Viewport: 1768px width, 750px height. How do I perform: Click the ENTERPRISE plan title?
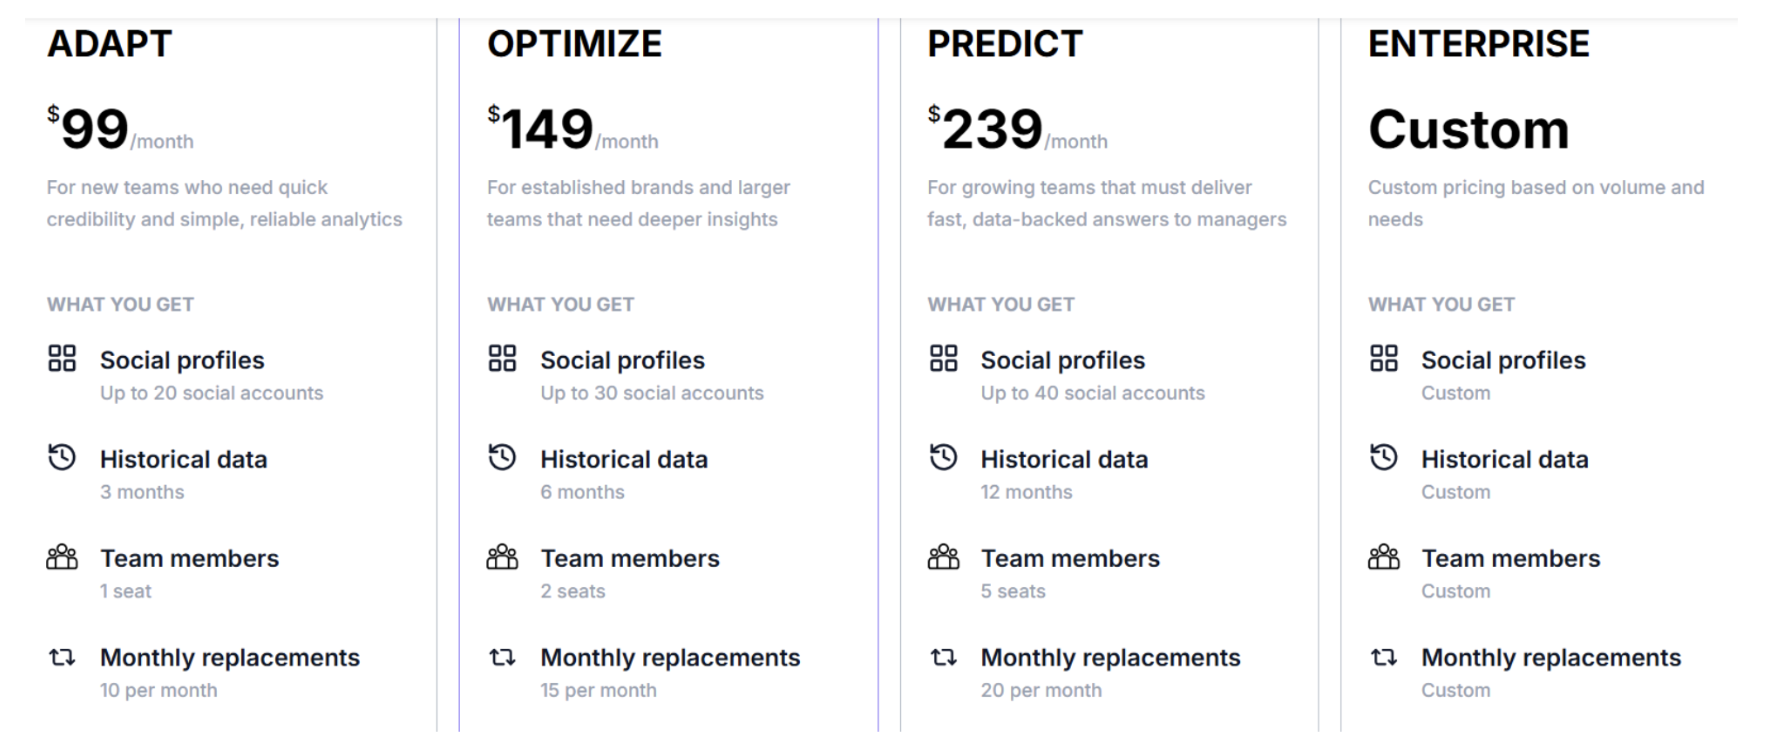1478,44
